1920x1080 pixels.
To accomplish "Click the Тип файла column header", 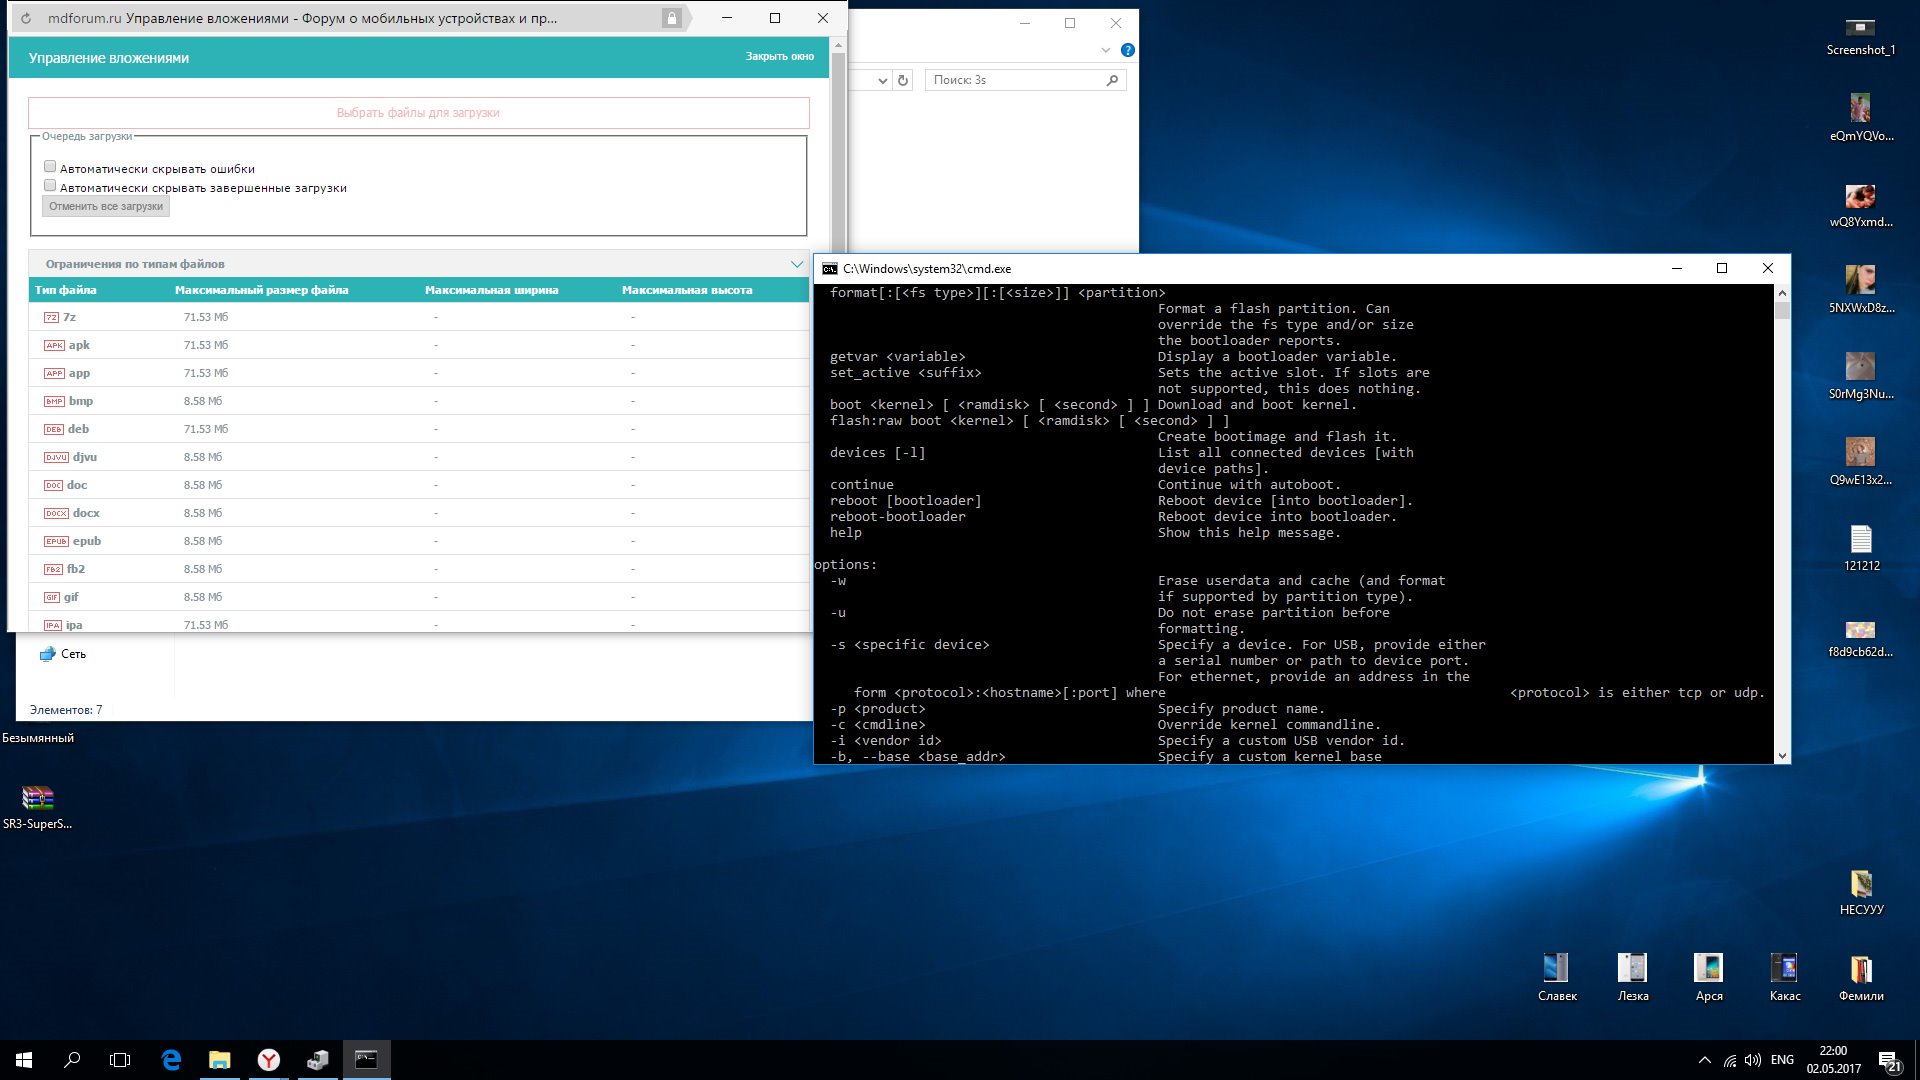I will click(66, 290).
